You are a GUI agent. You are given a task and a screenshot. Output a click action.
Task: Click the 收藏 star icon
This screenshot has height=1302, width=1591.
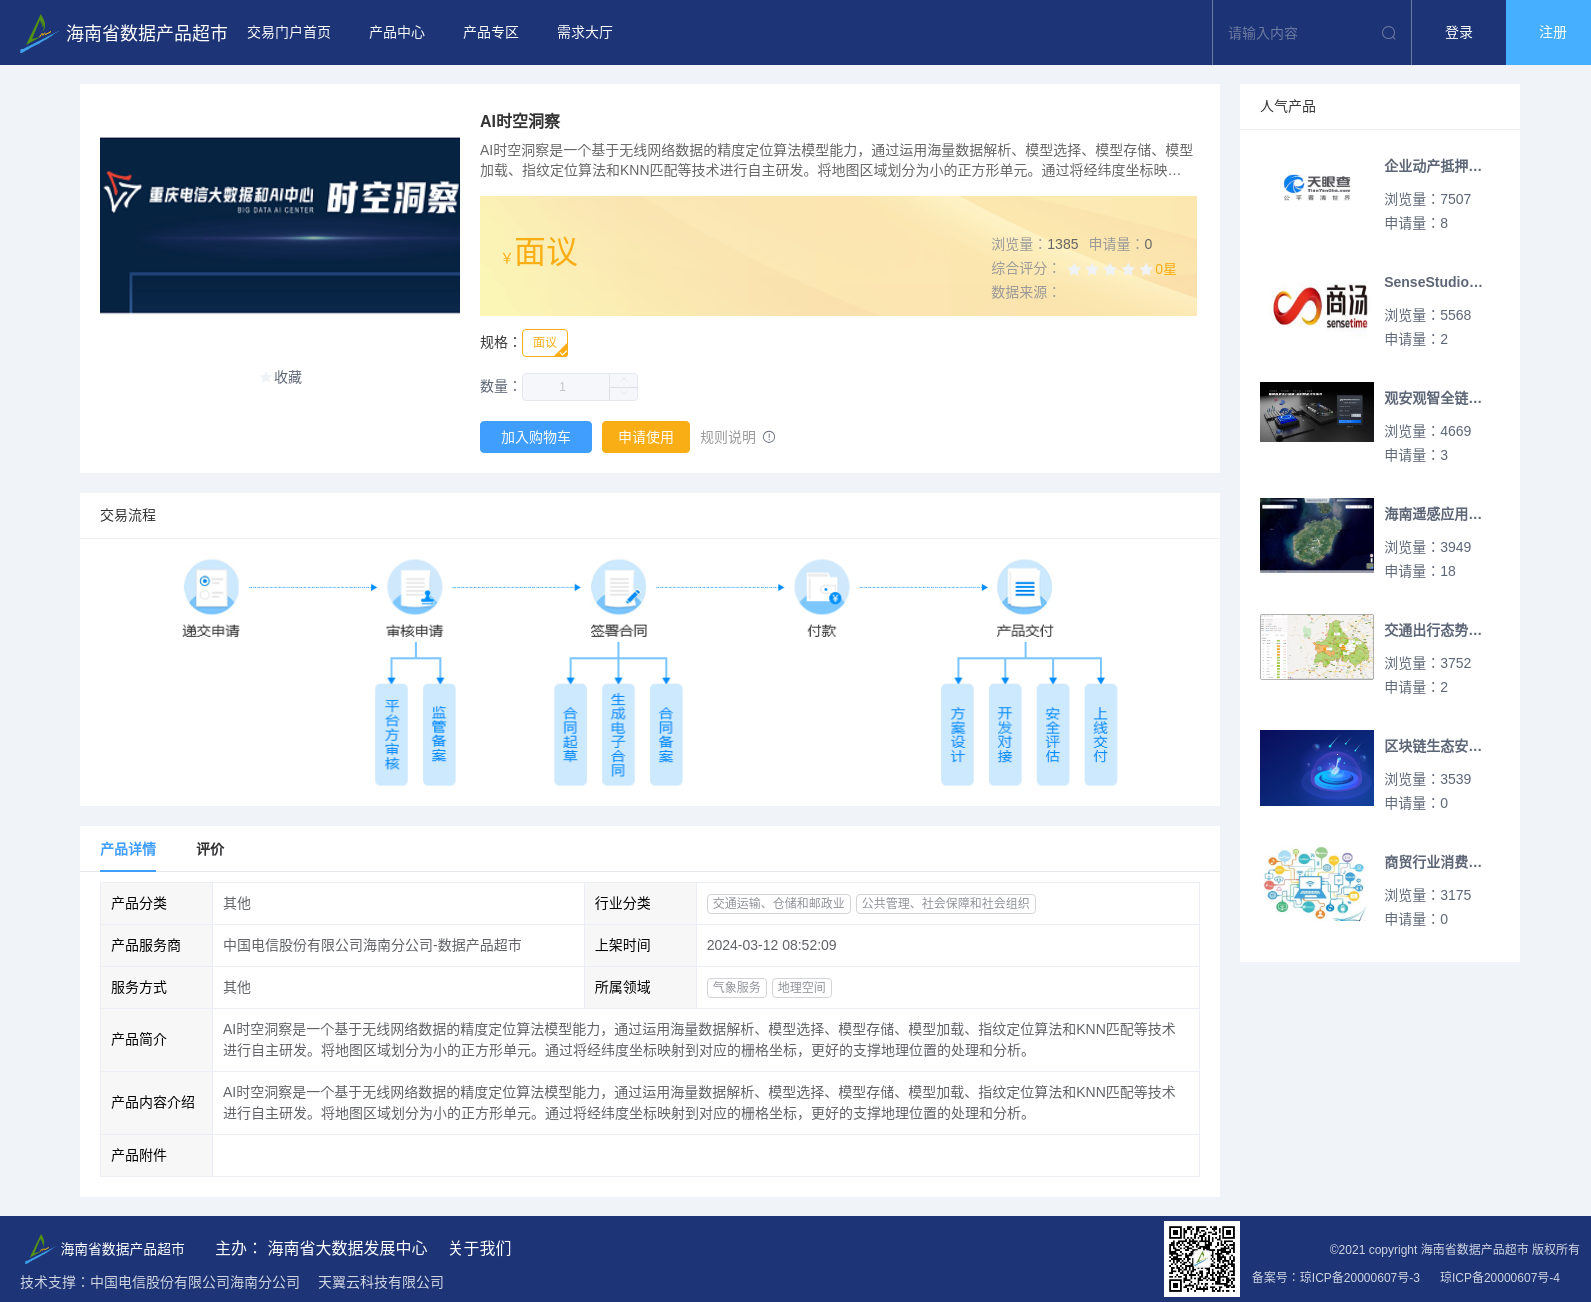coord(266,377)
